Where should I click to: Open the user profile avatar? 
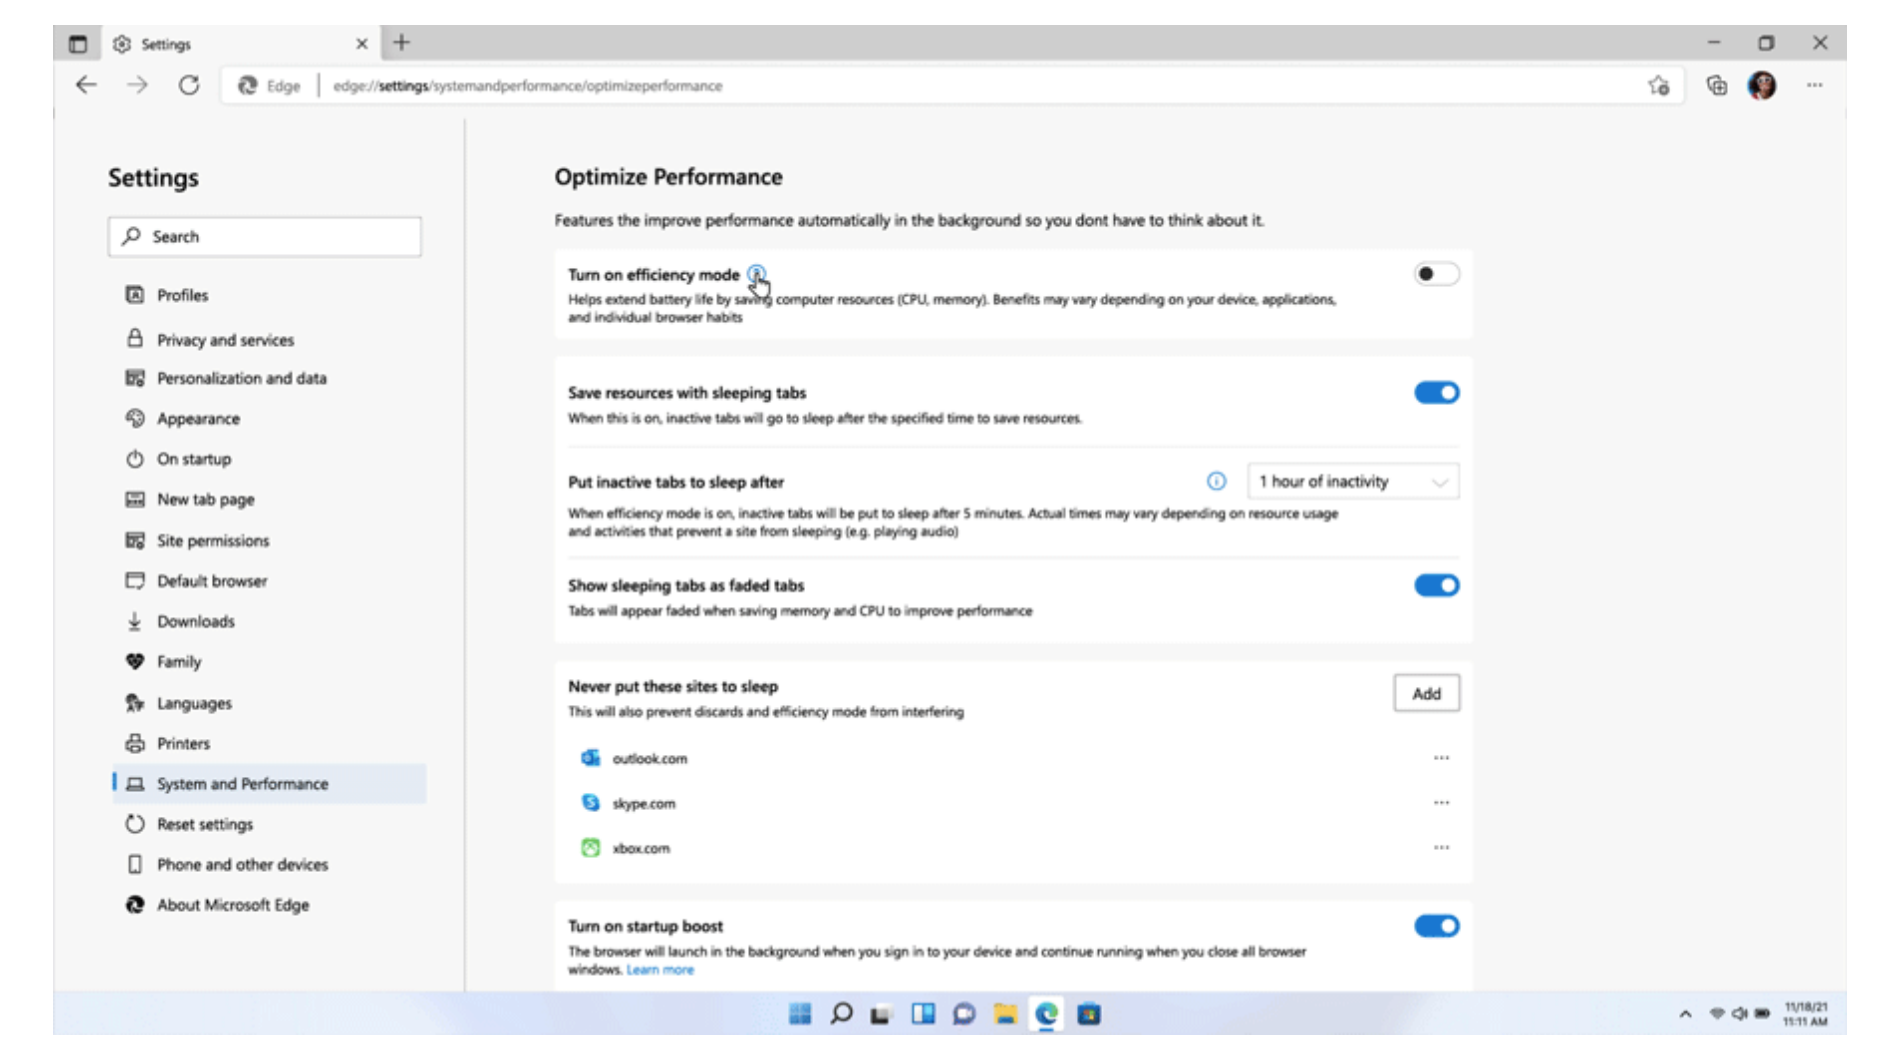pos(1762,86)
